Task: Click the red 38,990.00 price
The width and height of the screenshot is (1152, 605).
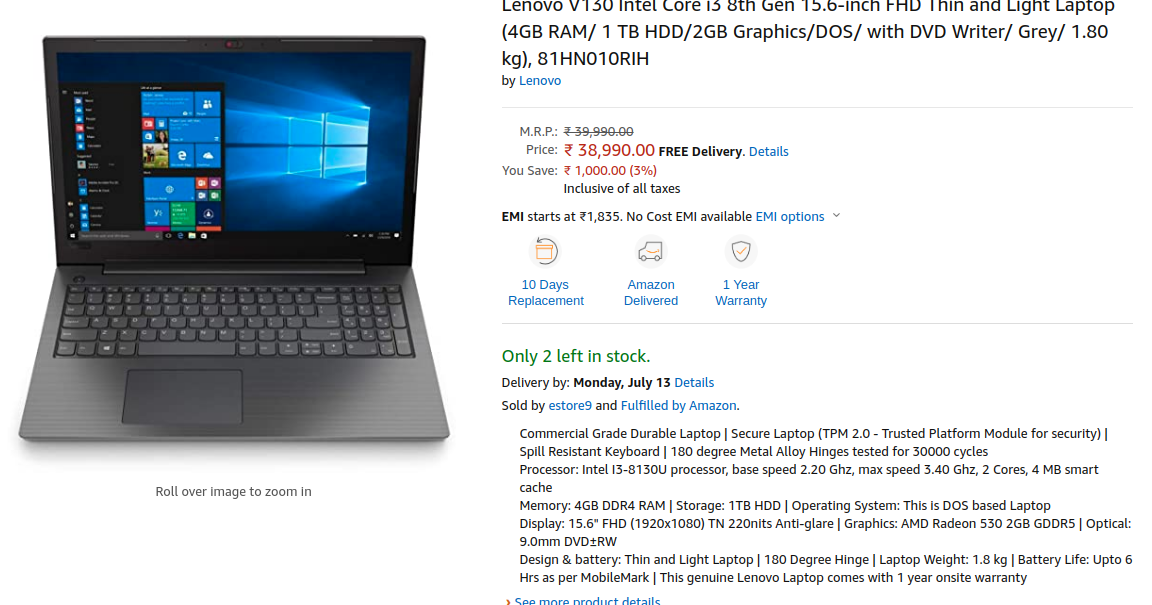Action: (609, 151)
